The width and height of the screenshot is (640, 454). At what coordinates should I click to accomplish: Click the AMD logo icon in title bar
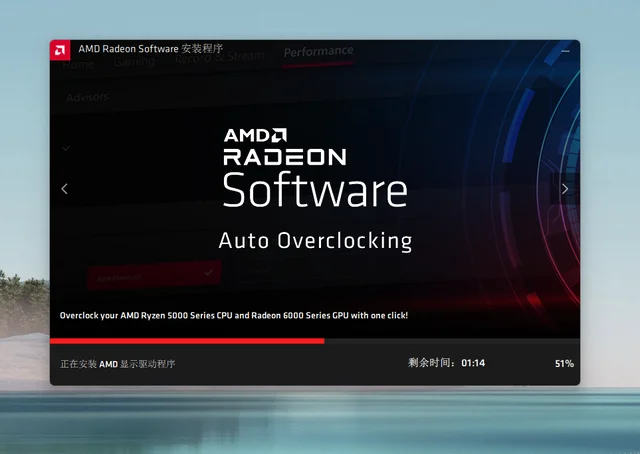60,50
